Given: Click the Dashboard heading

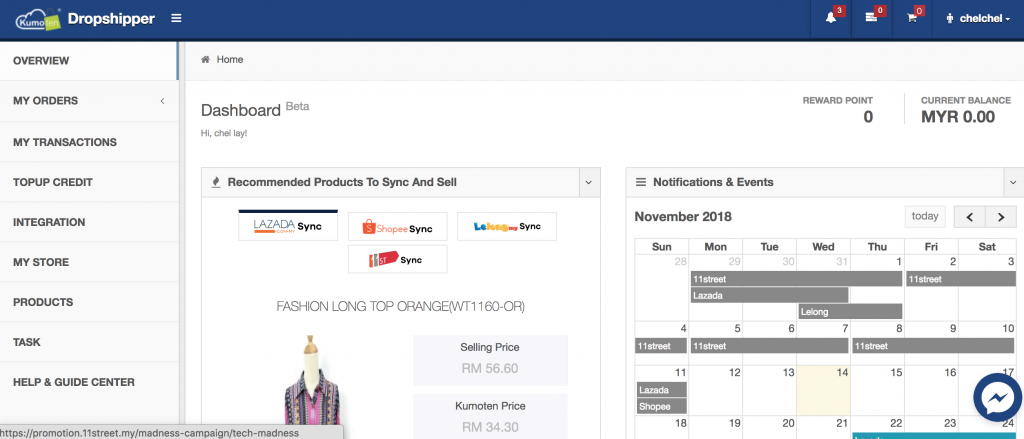Looking at the screenshot, I should click(x=241, y=110).
